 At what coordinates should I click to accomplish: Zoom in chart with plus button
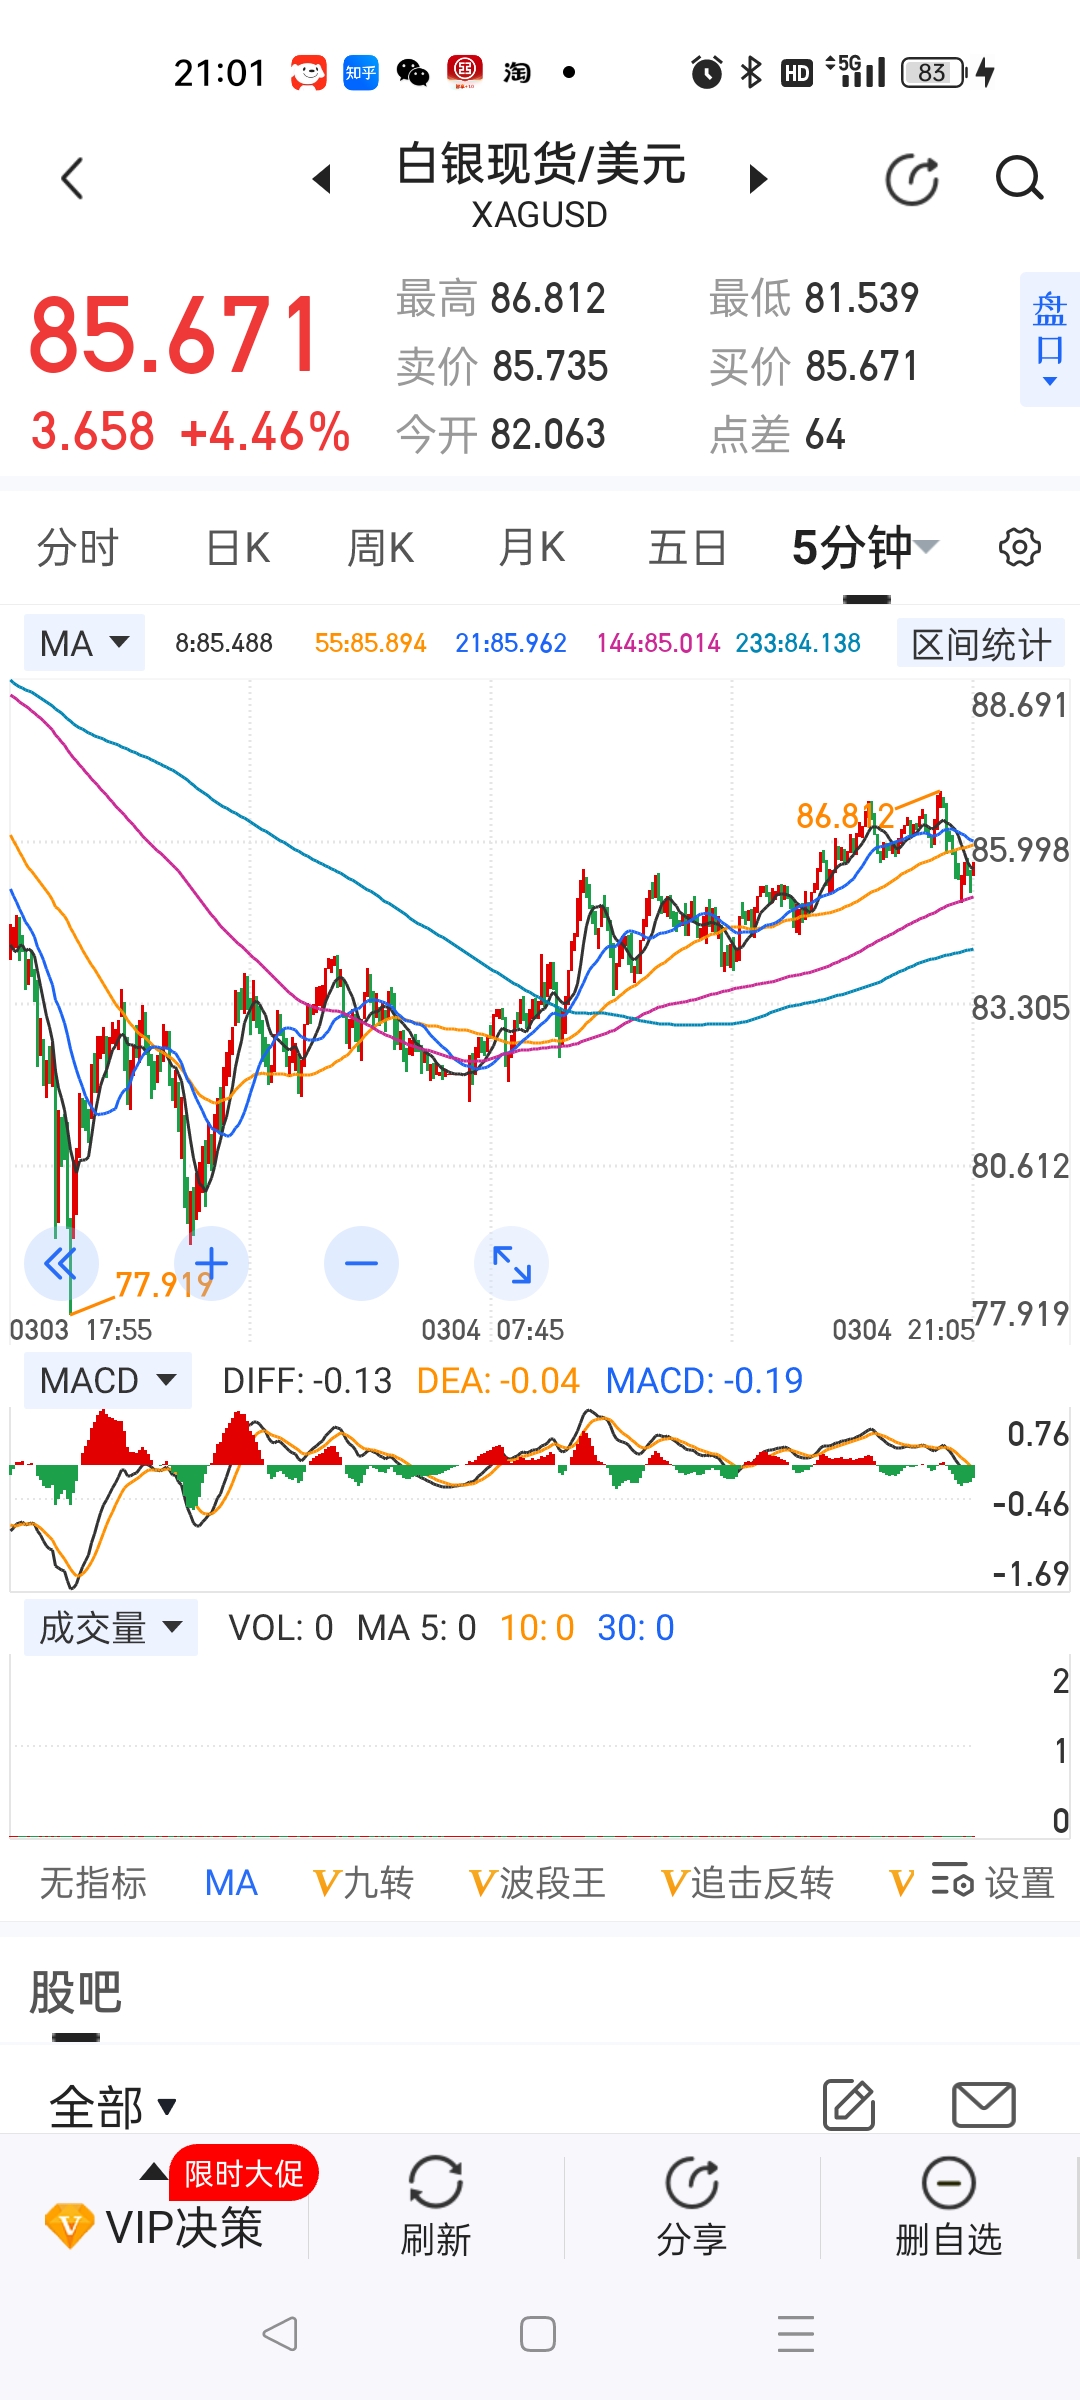point(211,1263)
